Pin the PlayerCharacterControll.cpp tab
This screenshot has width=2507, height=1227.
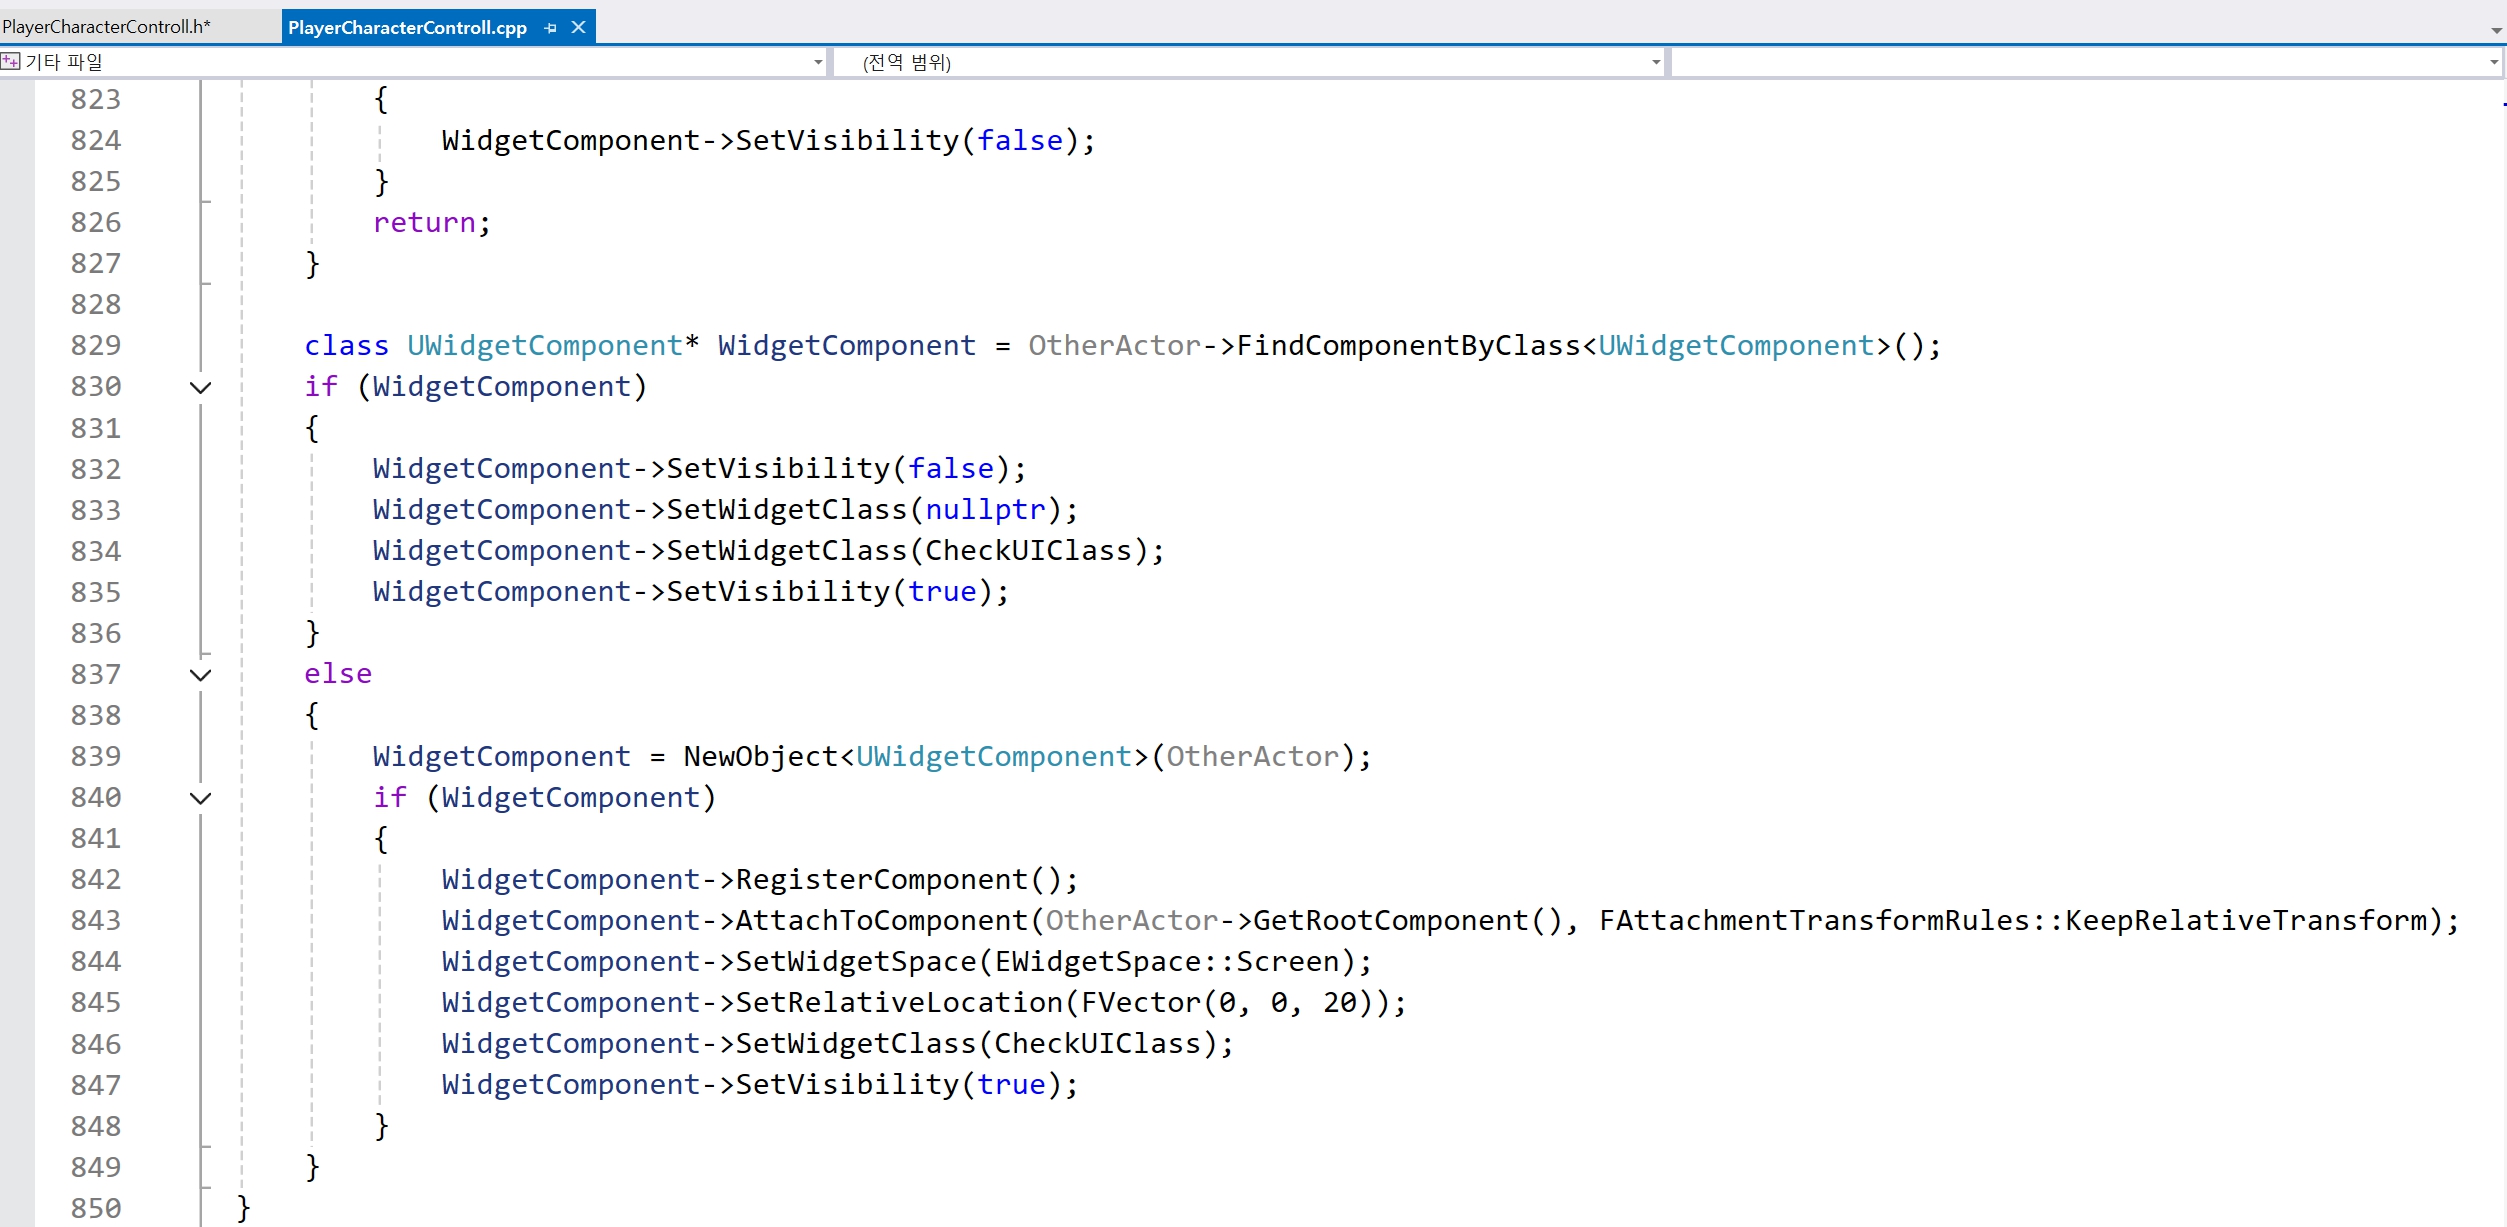[550, 28]
